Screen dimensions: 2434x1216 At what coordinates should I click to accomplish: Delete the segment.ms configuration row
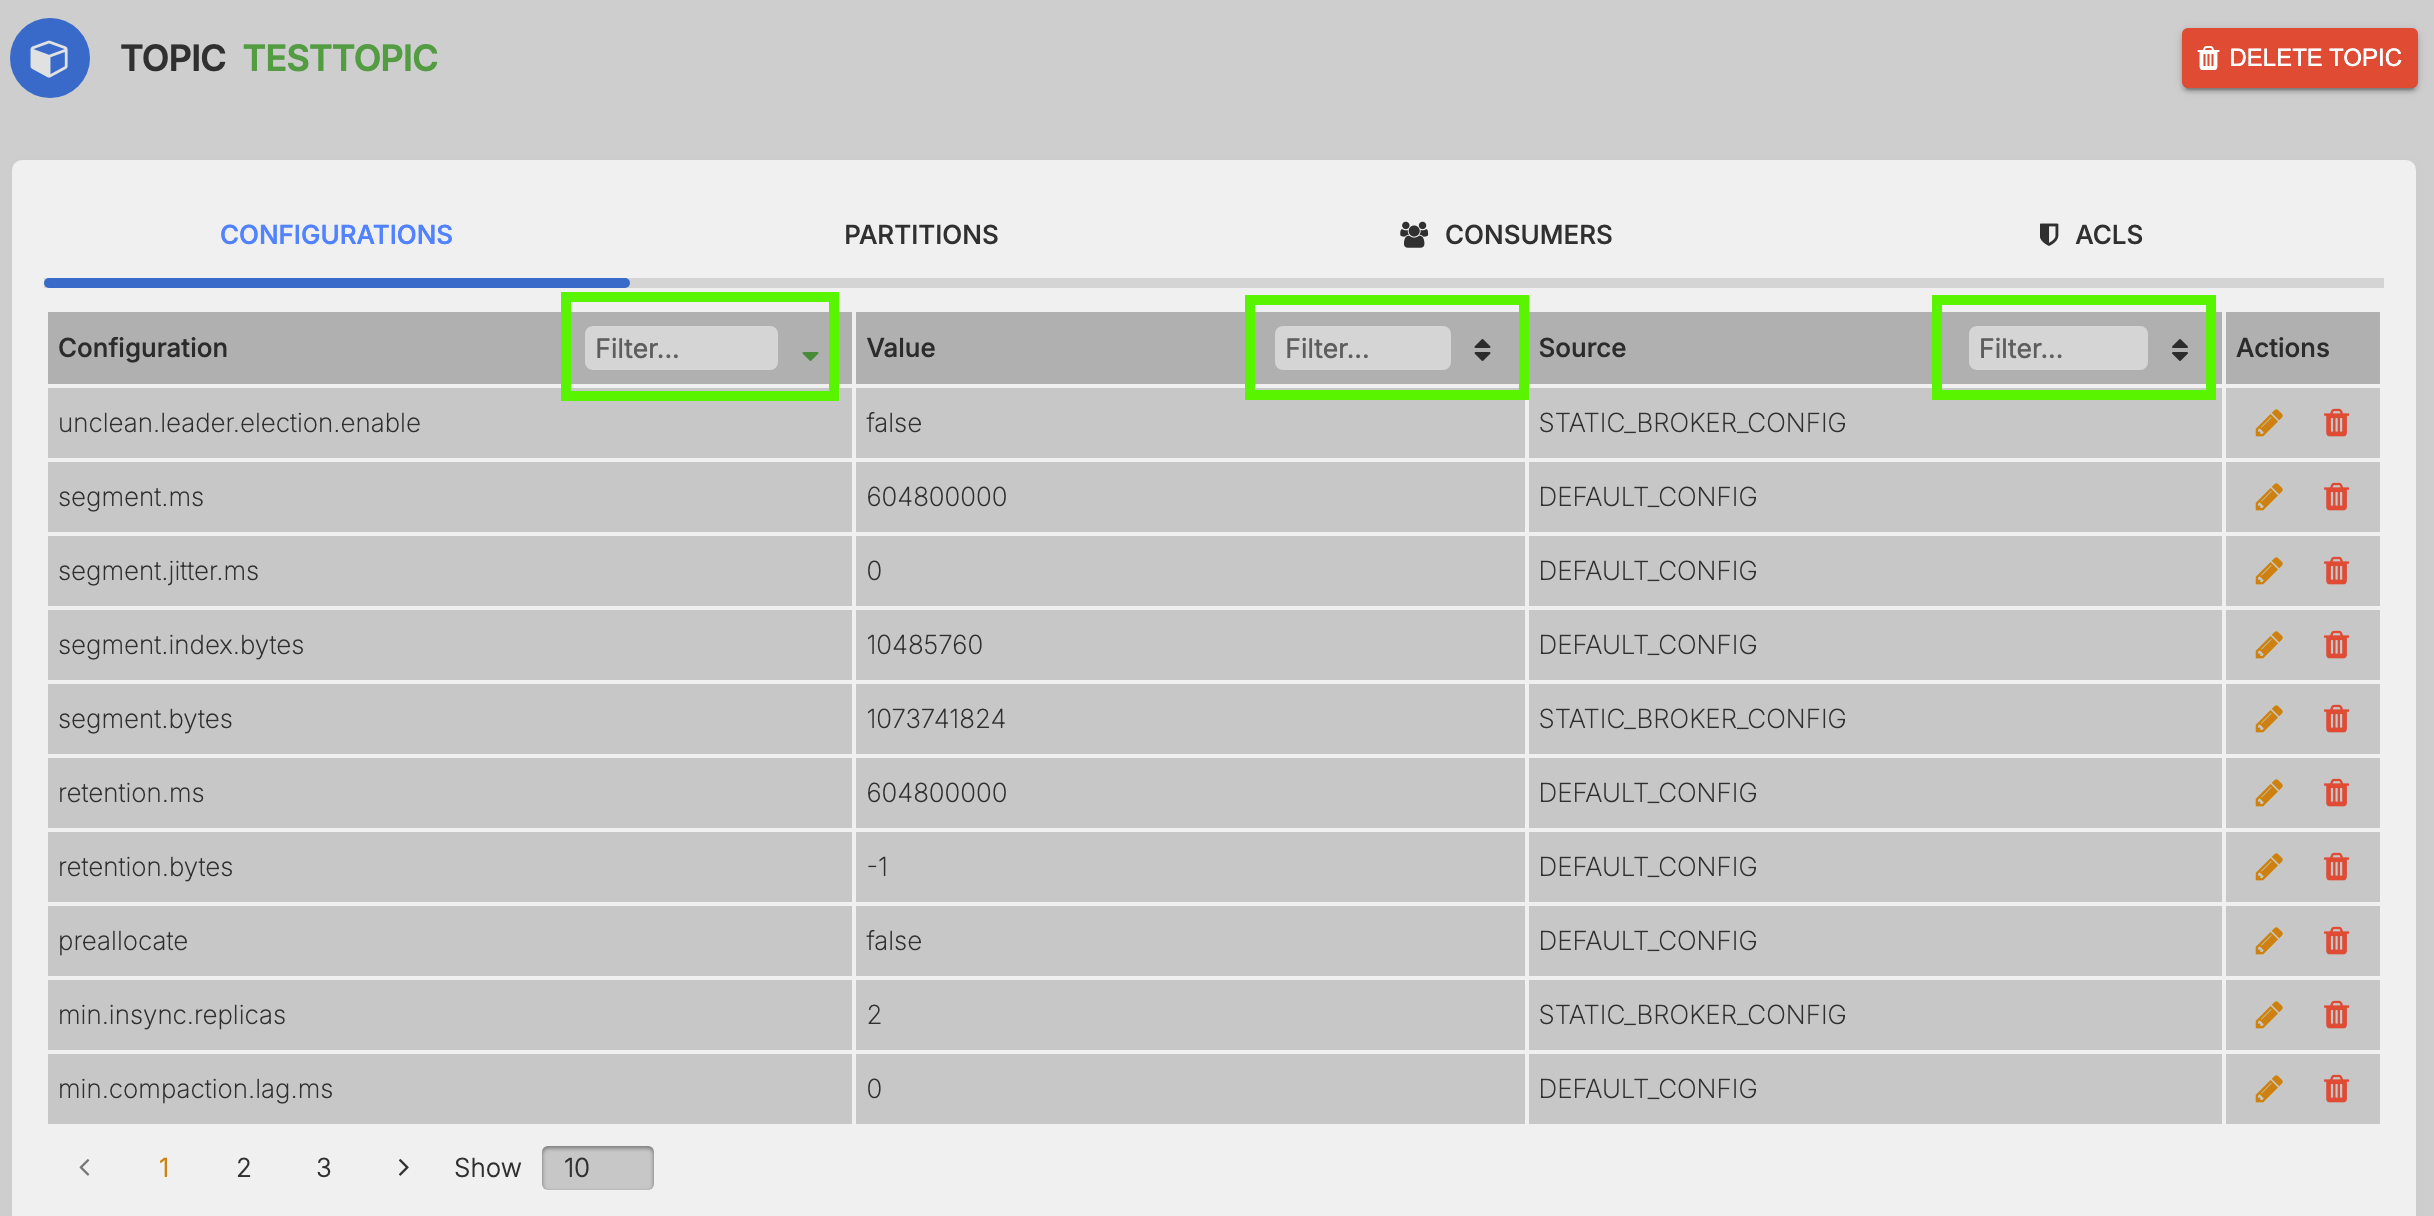[2336, 496]
